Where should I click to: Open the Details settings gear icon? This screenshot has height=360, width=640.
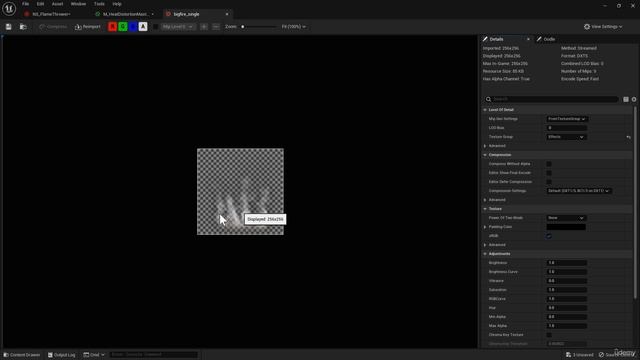click(634, 99)
